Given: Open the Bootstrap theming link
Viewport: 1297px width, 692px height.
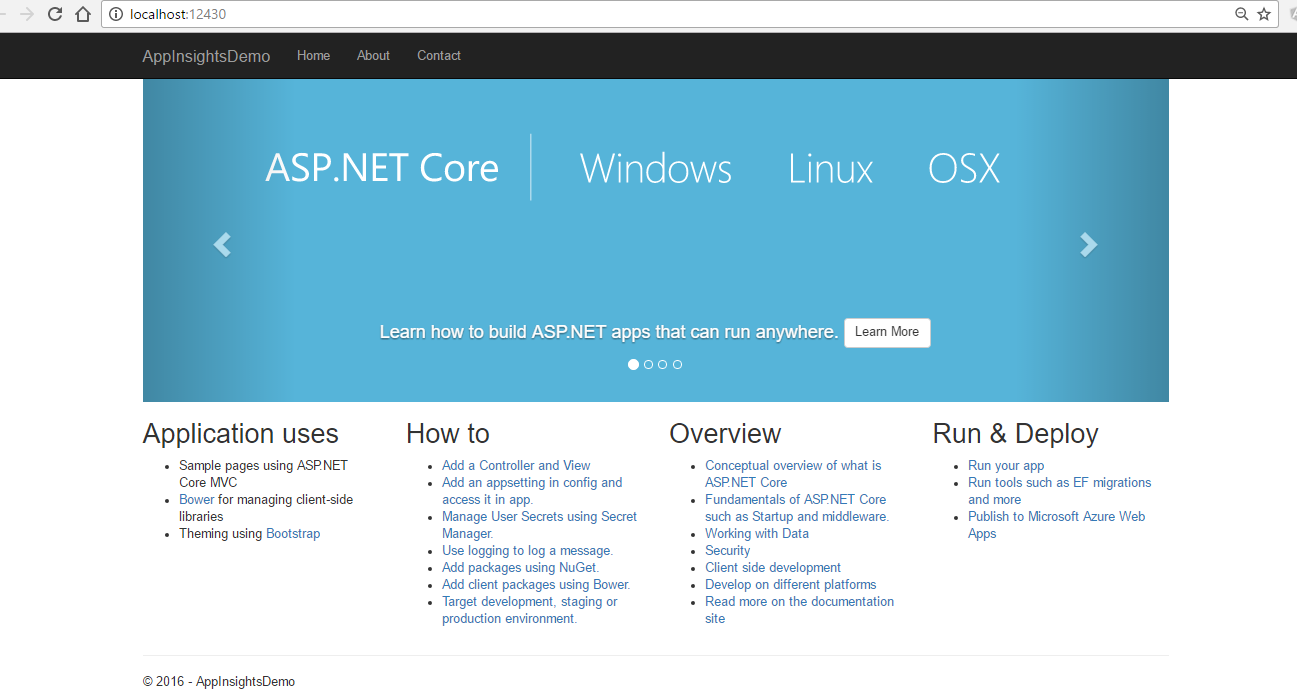Looking at the screenshot, I should (x=293, y=533).
